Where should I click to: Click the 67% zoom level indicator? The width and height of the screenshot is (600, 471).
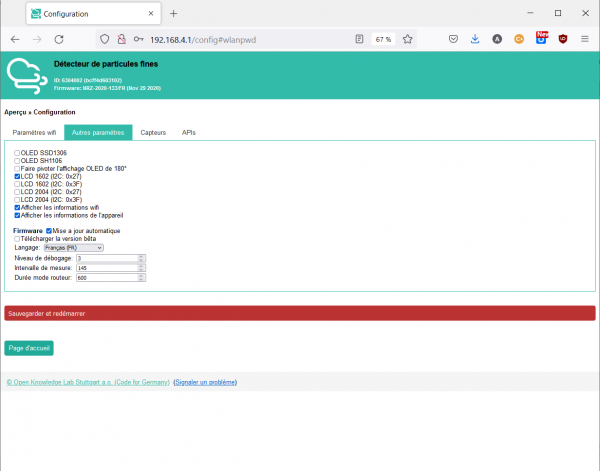tap(383, 39)
